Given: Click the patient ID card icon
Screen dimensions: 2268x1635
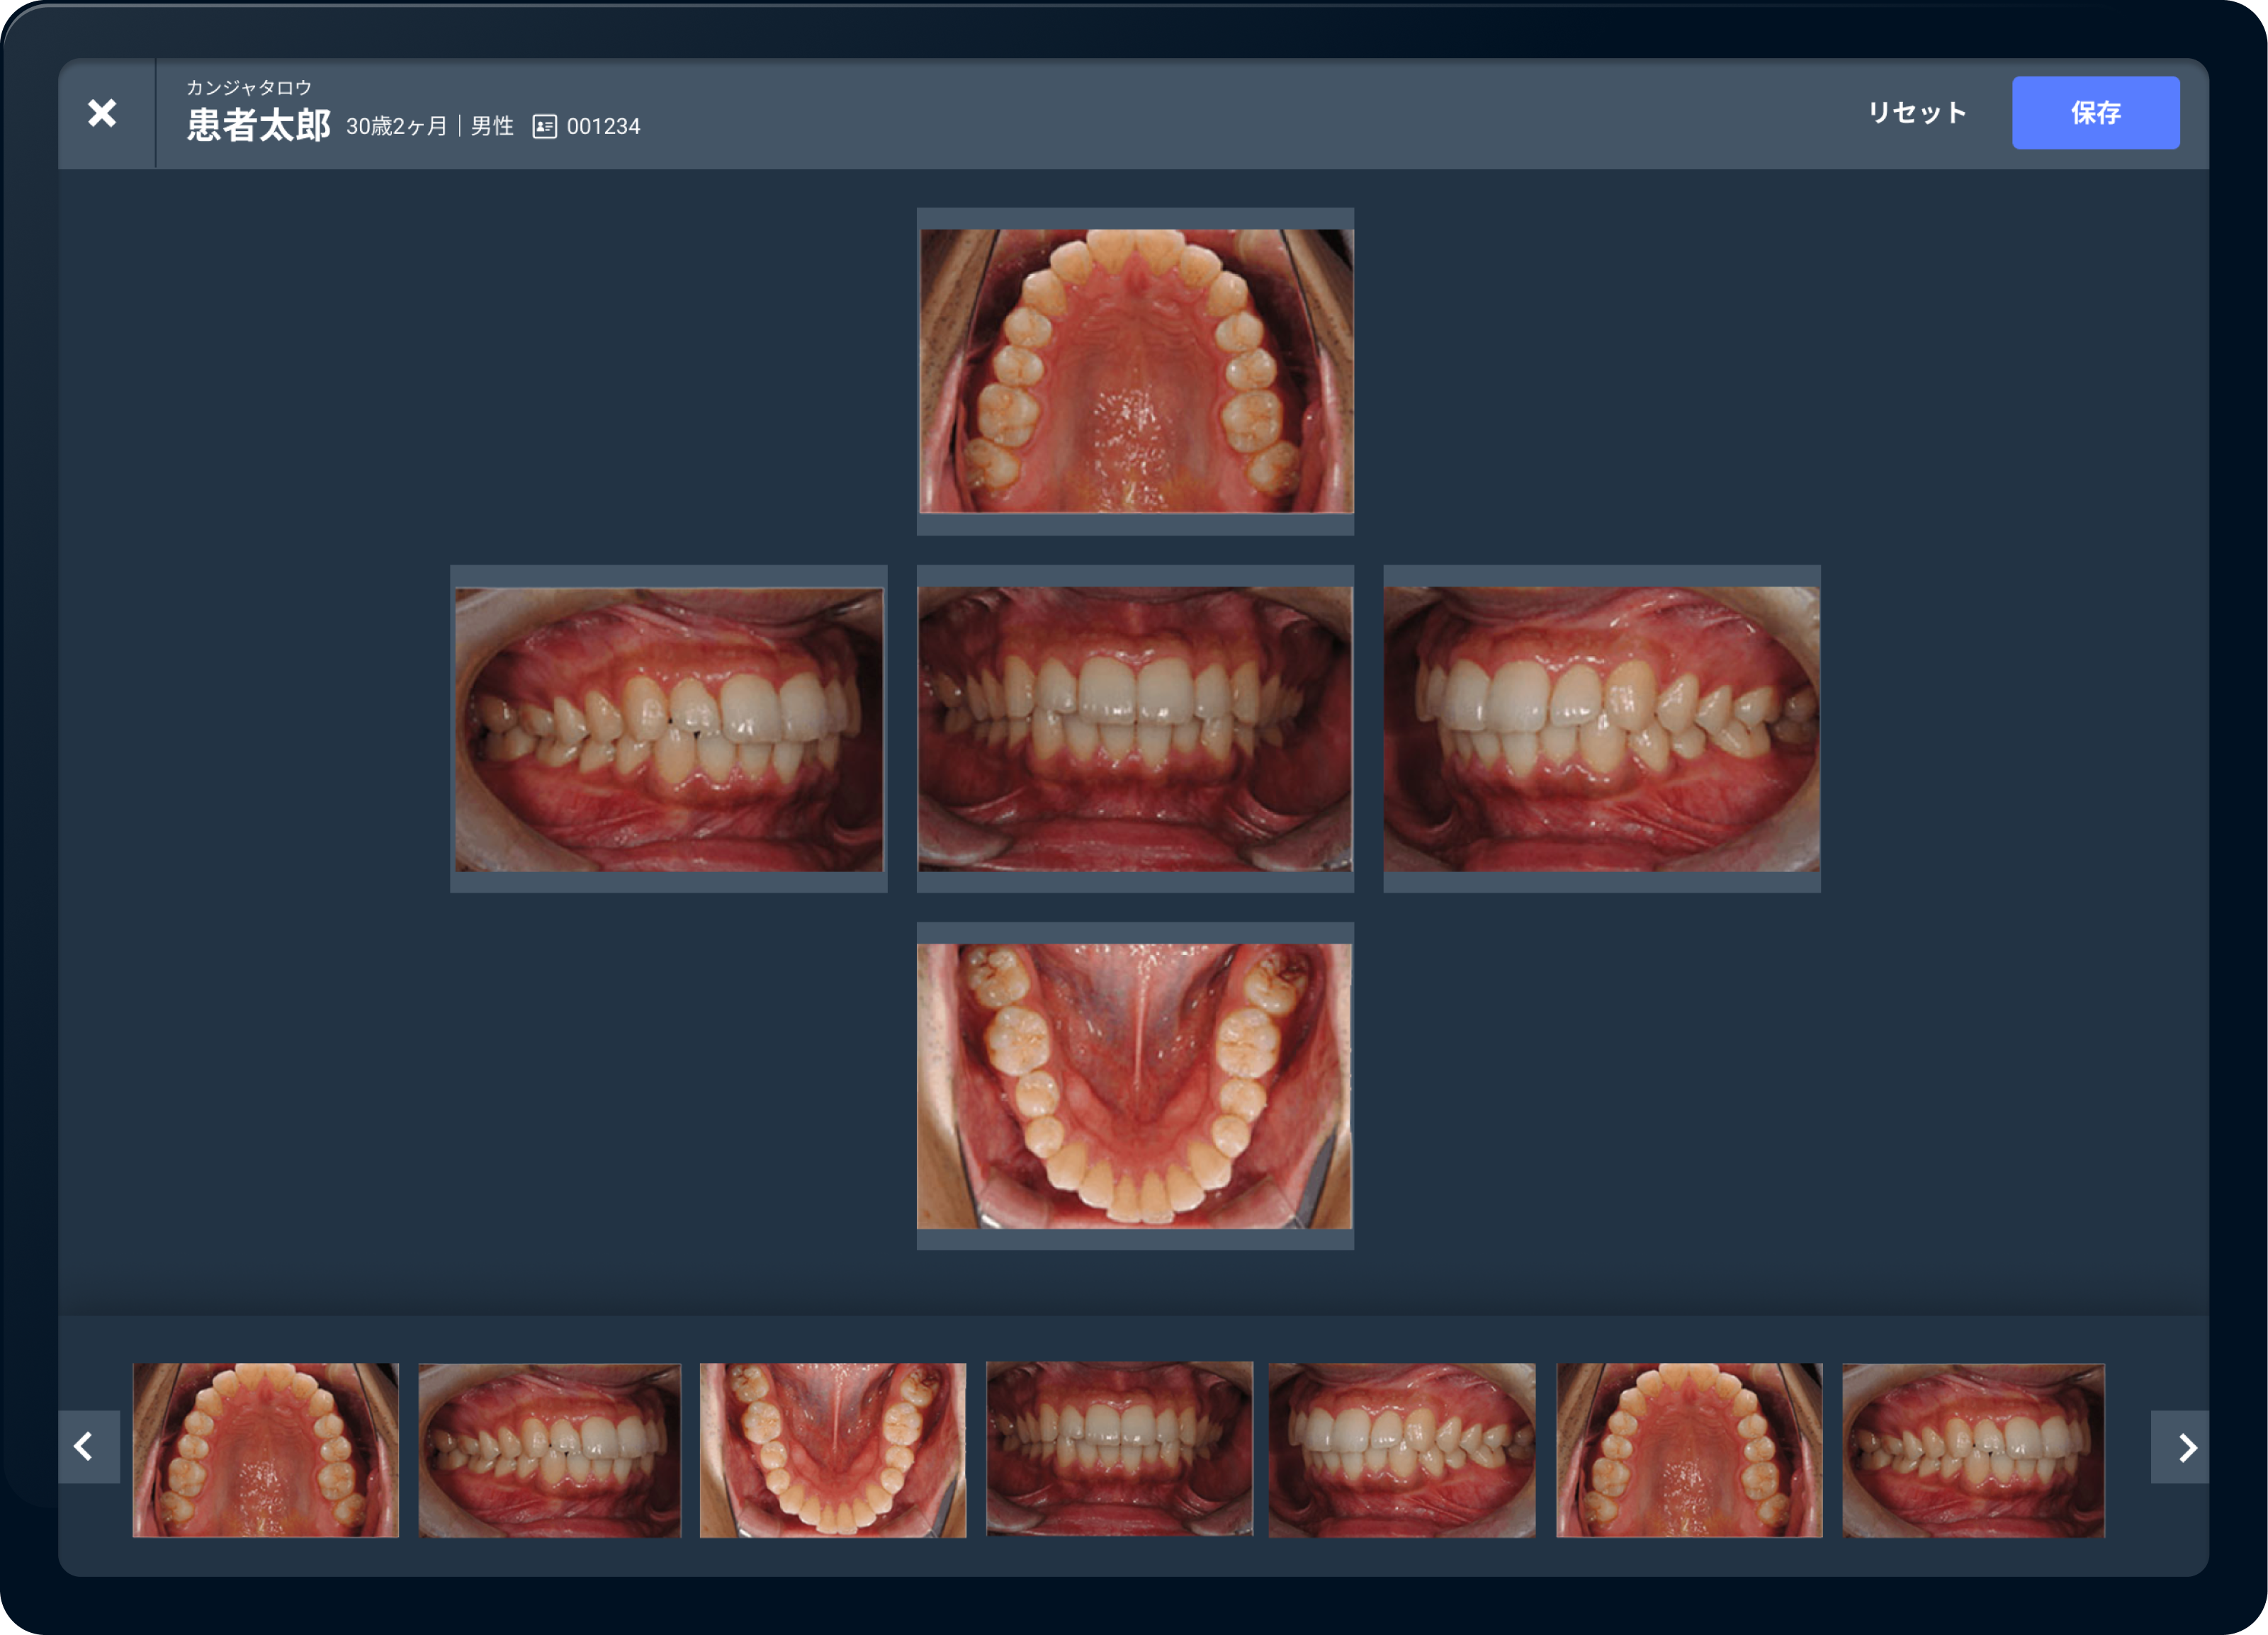Looking at the screenshot, I should [544, 126].
